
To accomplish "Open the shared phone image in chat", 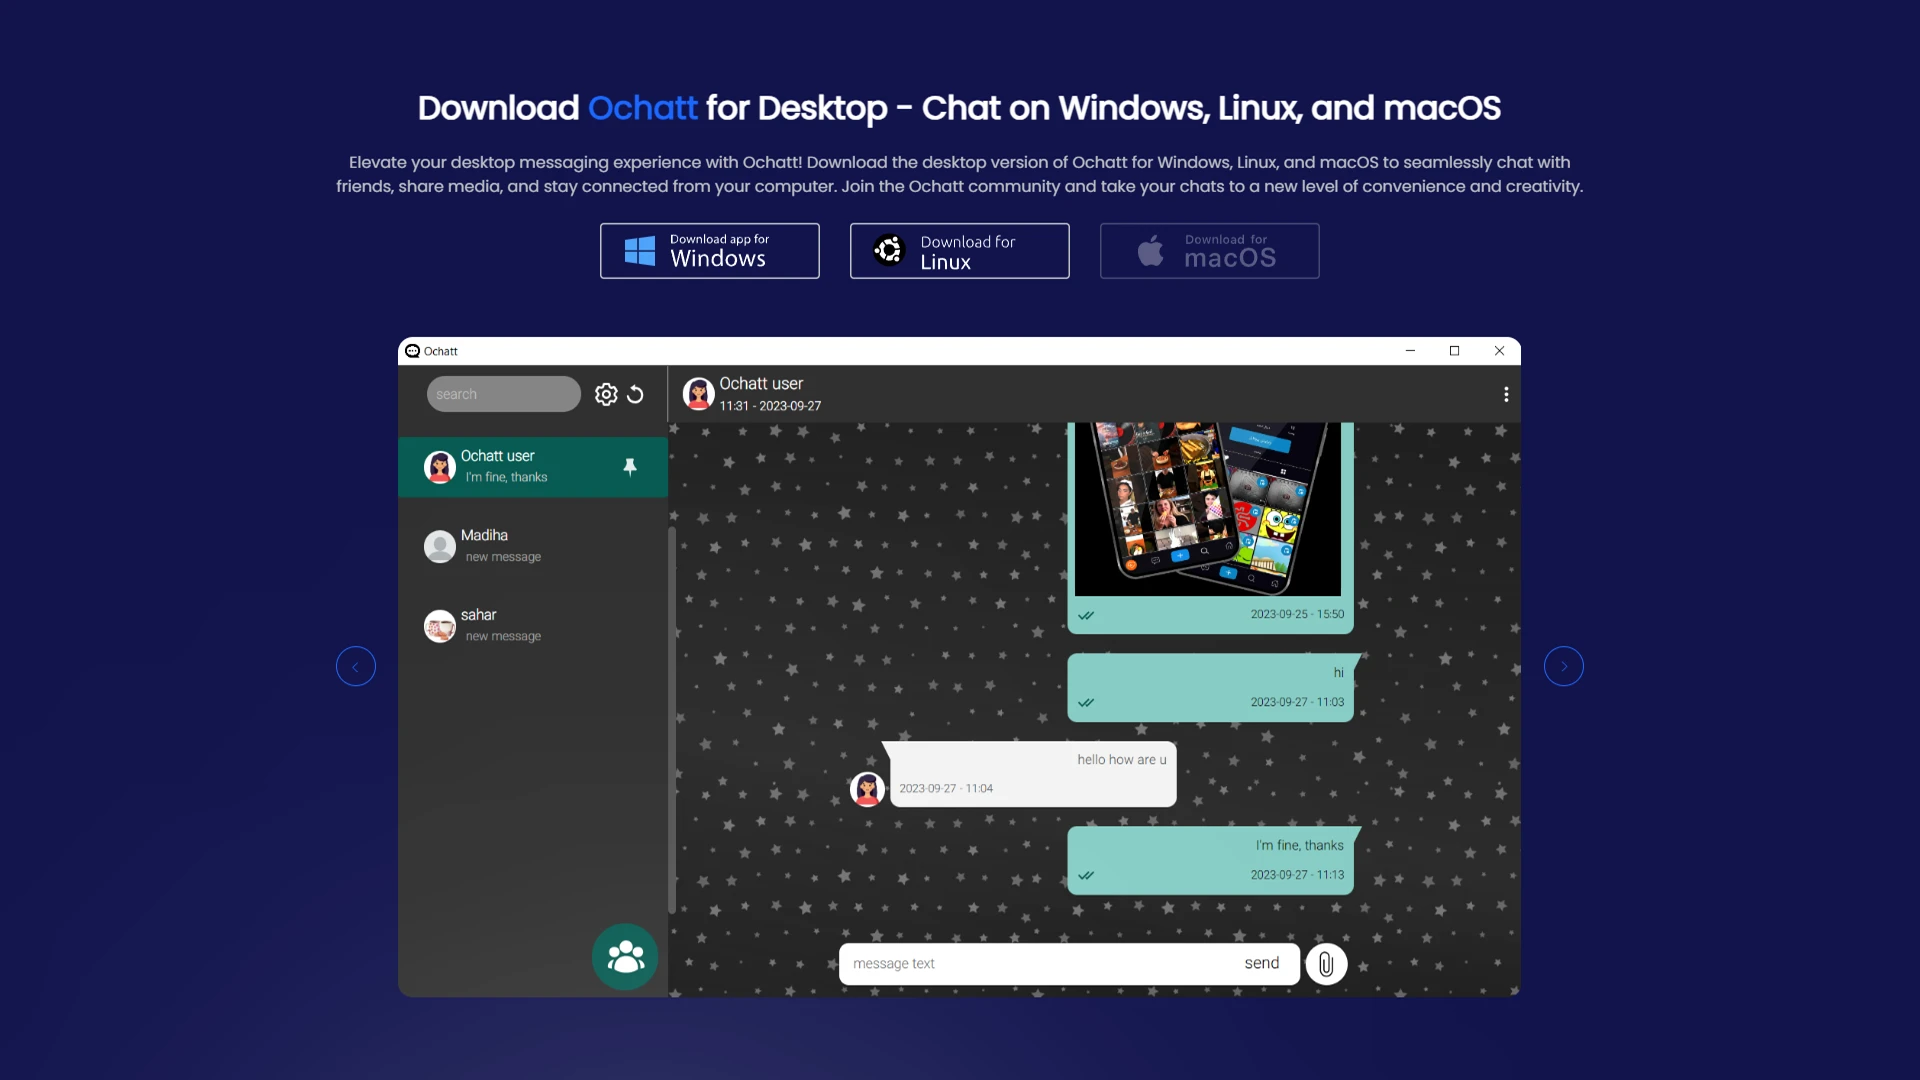I will pyautogui.click(x=1208, y=509).
